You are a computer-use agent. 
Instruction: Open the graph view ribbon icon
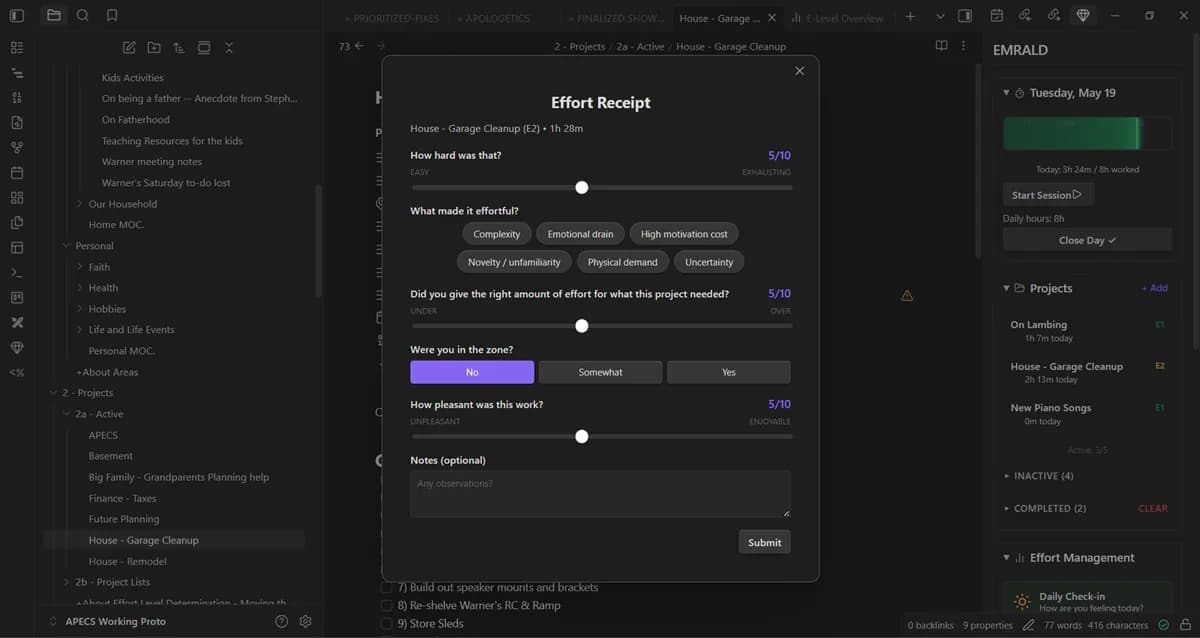click(x=17, y=147)
